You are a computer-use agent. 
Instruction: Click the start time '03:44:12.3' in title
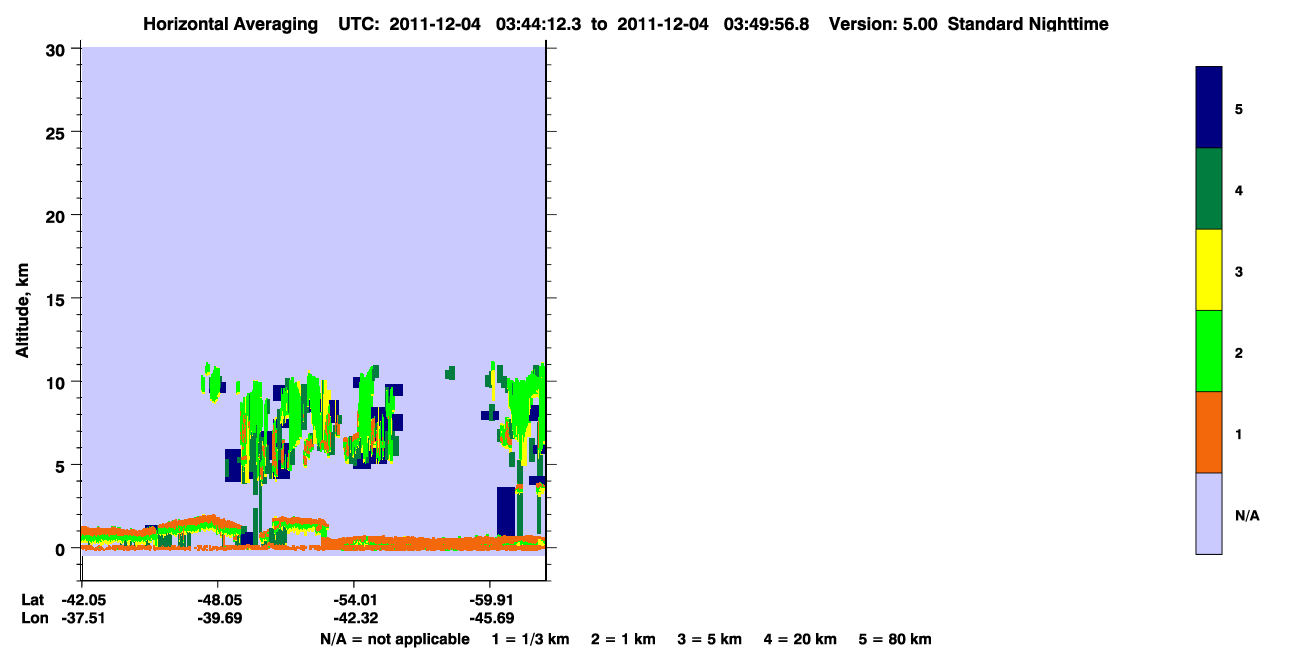point(539,24)
